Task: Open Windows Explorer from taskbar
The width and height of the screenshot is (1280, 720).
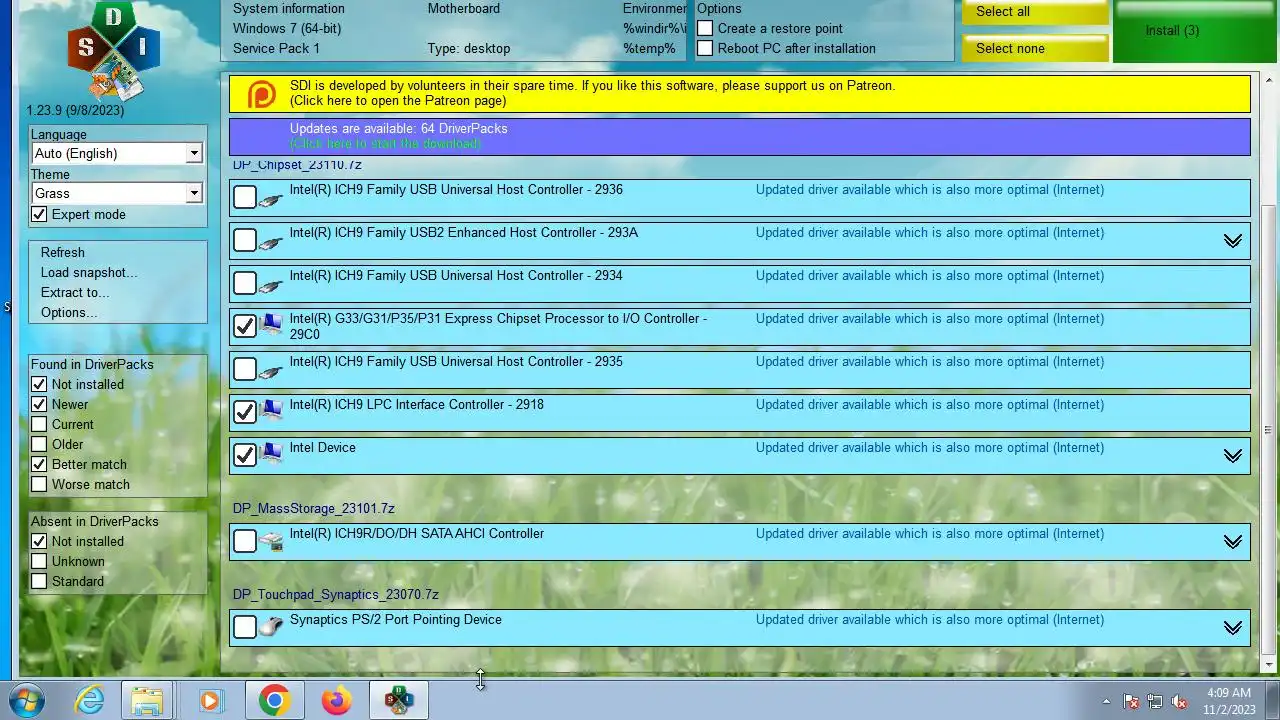Action: point(148,700)
